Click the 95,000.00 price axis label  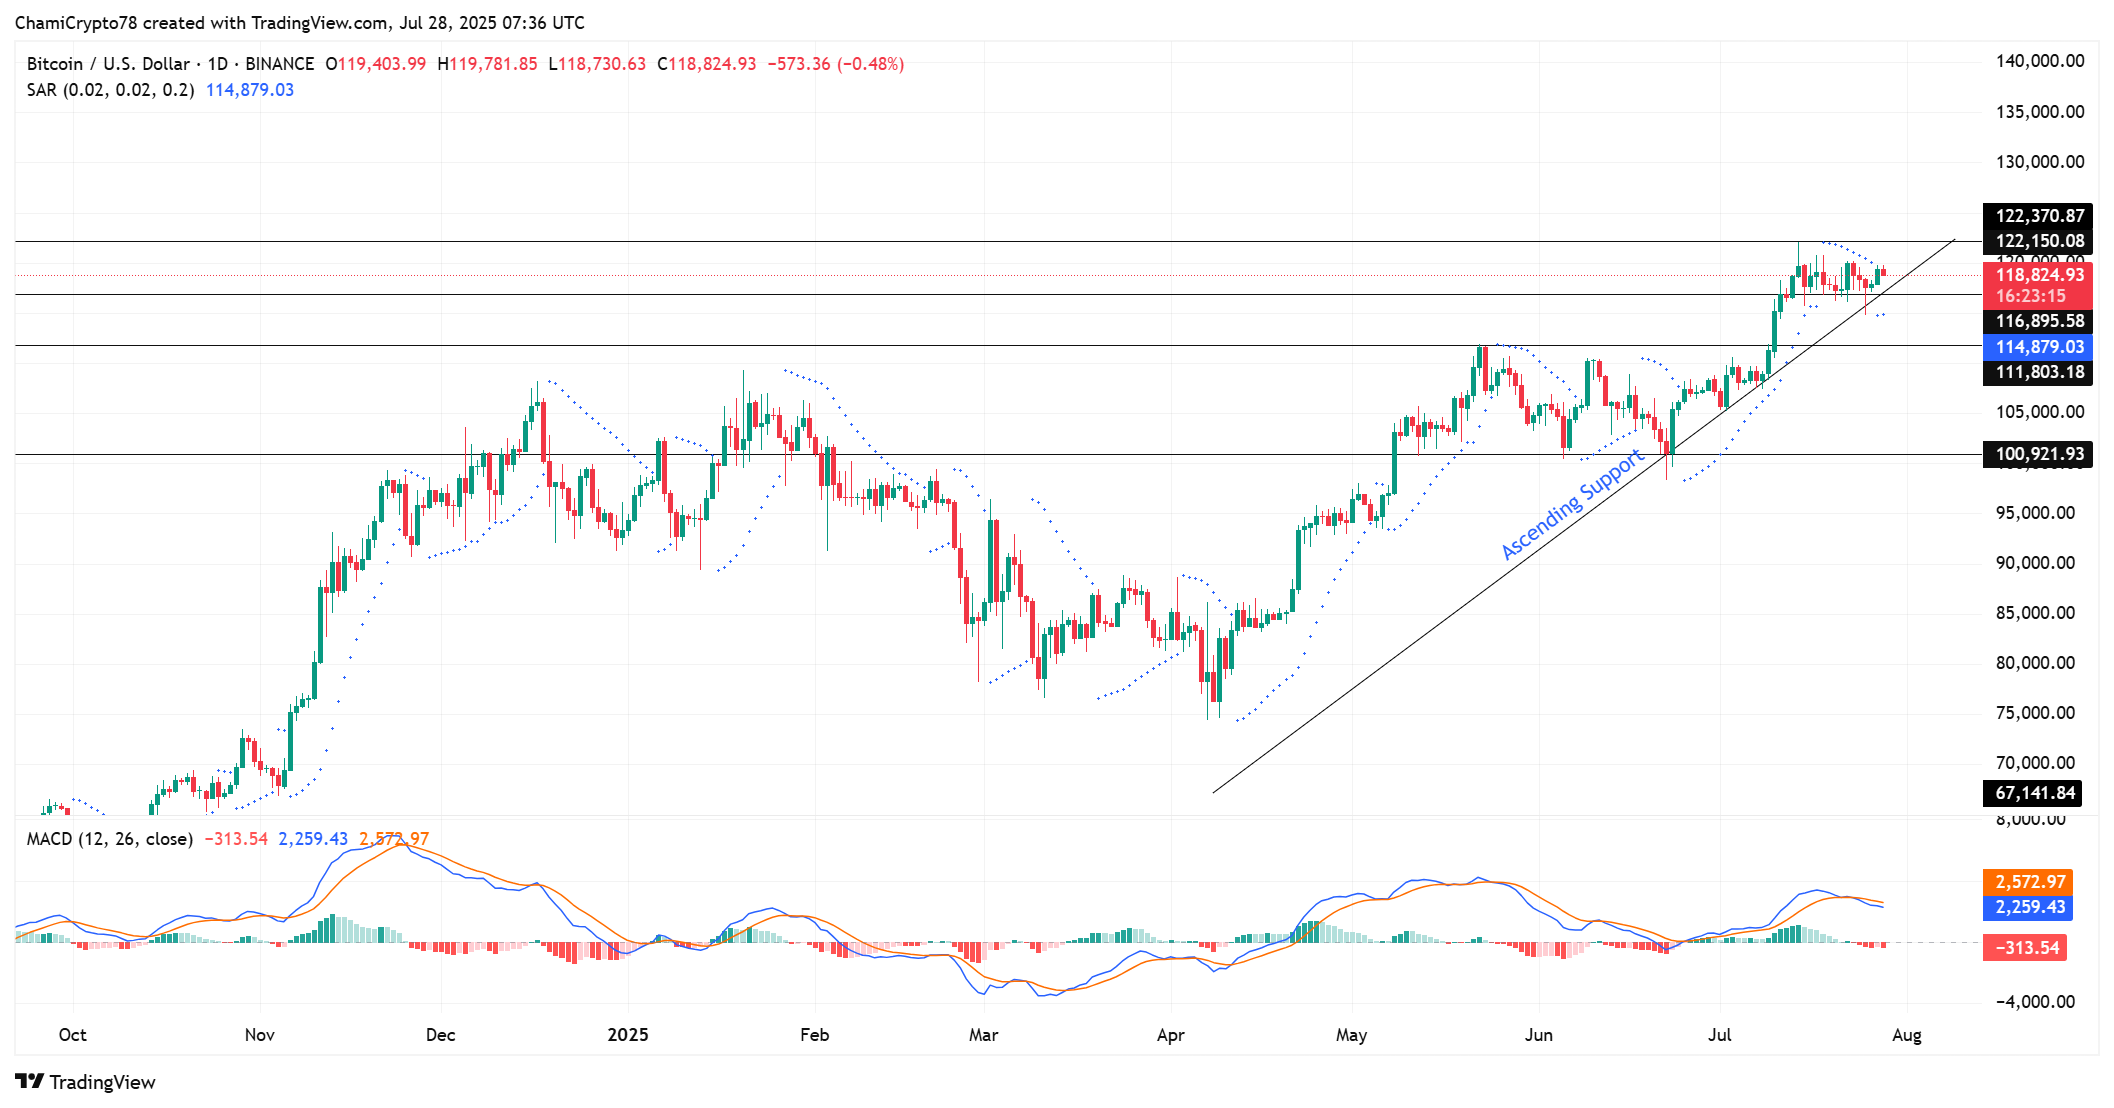2035,513
